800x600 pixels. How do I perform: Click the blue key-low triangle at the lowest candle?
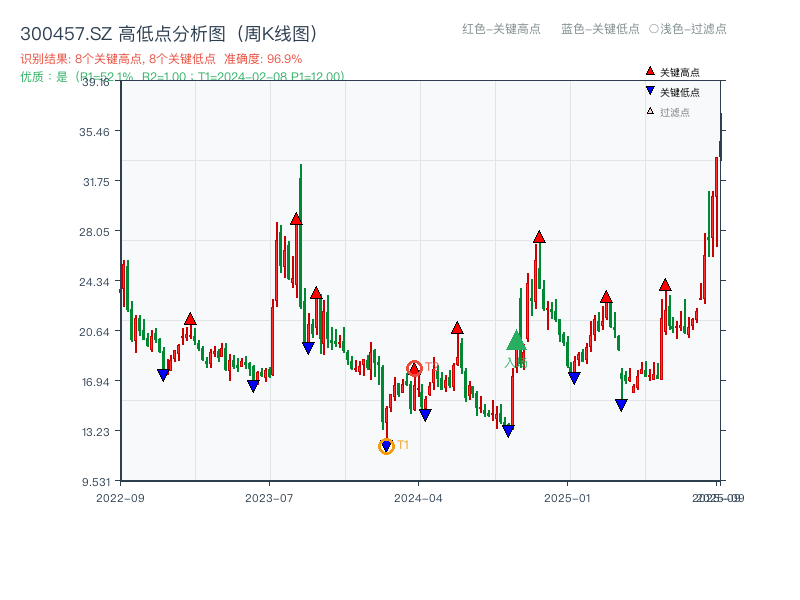pyautogui.click(x=386, y=444)
